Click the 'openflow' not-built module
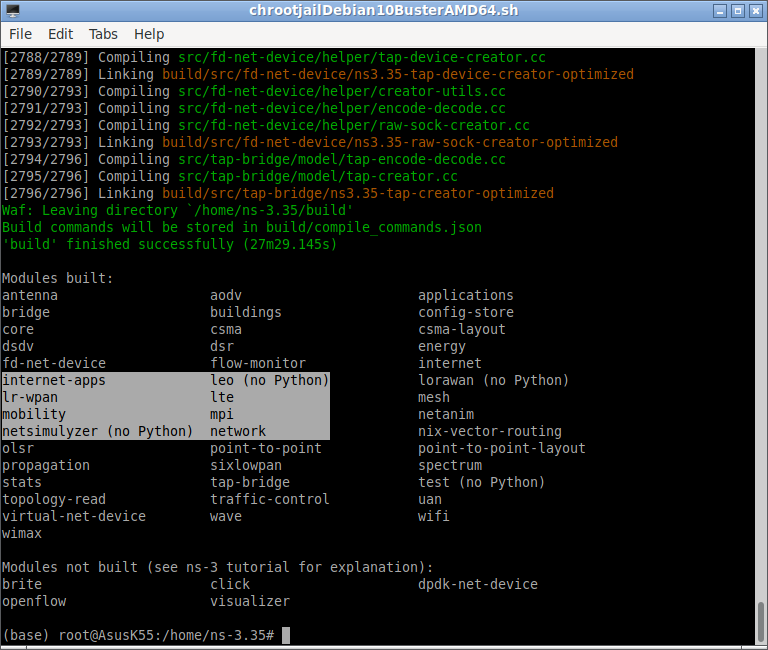The height and width of the screenshot is (650, 768). point(34,601)
